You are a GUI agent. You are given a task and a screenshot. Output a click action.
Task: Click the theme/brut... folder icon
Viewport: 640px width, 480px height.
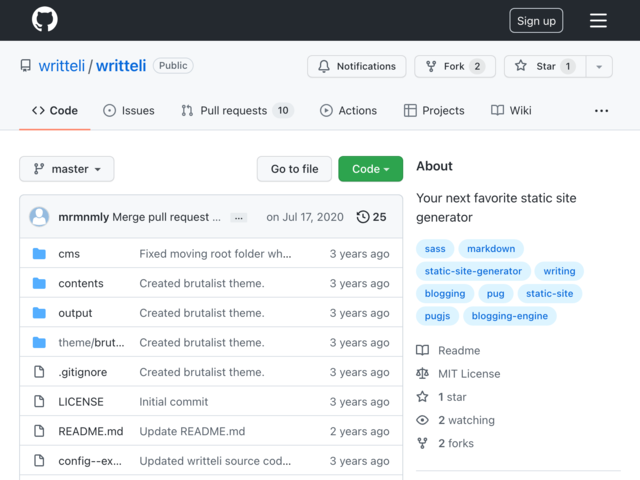click(x=39, y=342)
